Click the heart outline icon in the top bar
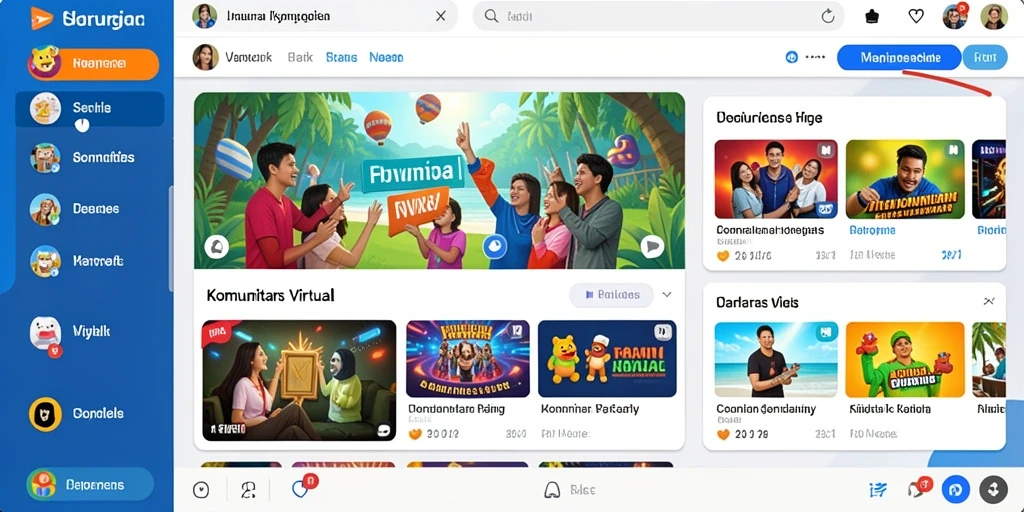Viewport: 1024px width, 512px height. point(916,17)
